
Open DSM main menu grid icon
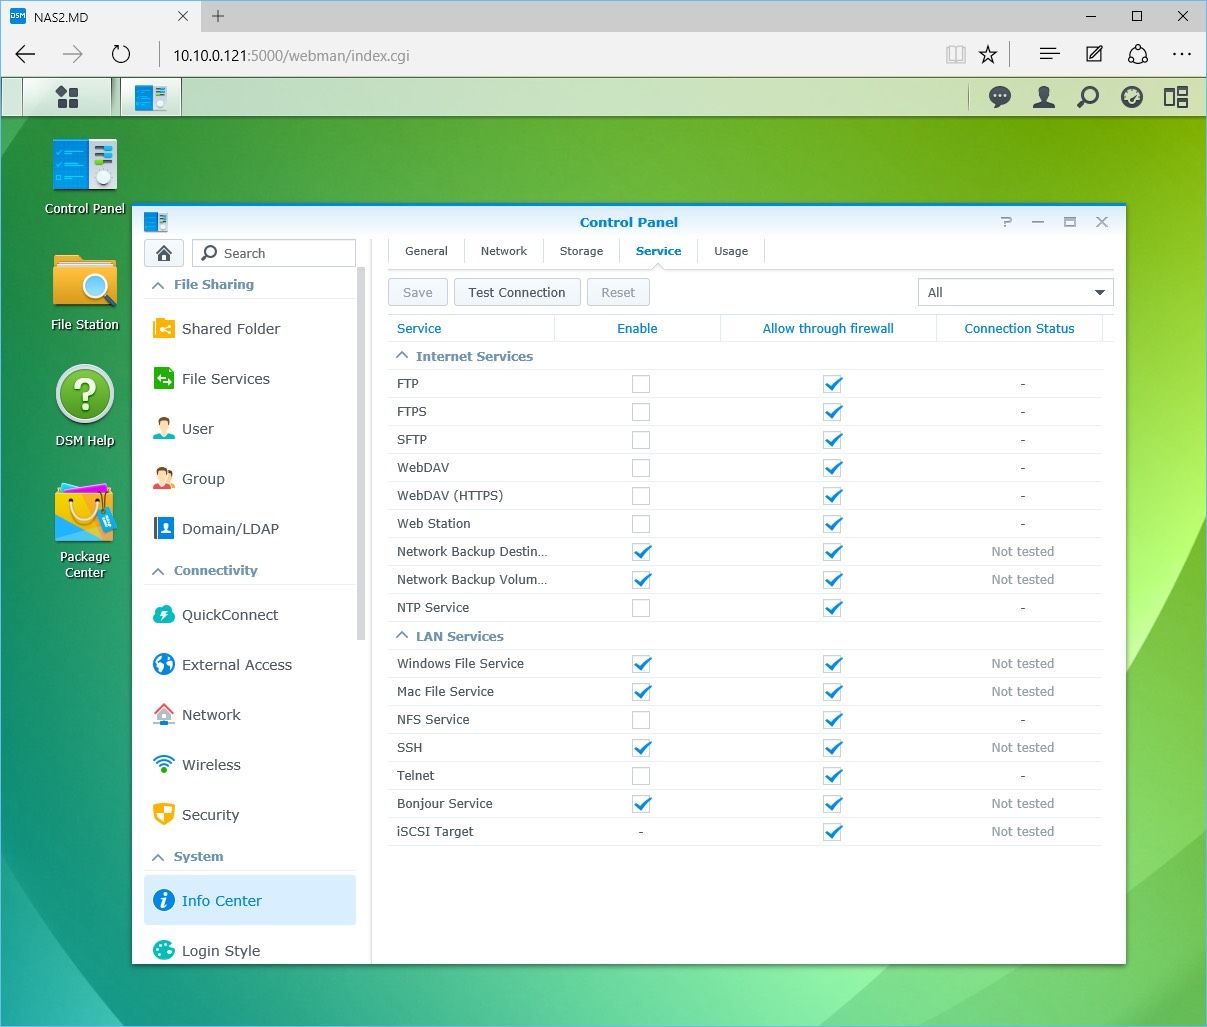67,97
